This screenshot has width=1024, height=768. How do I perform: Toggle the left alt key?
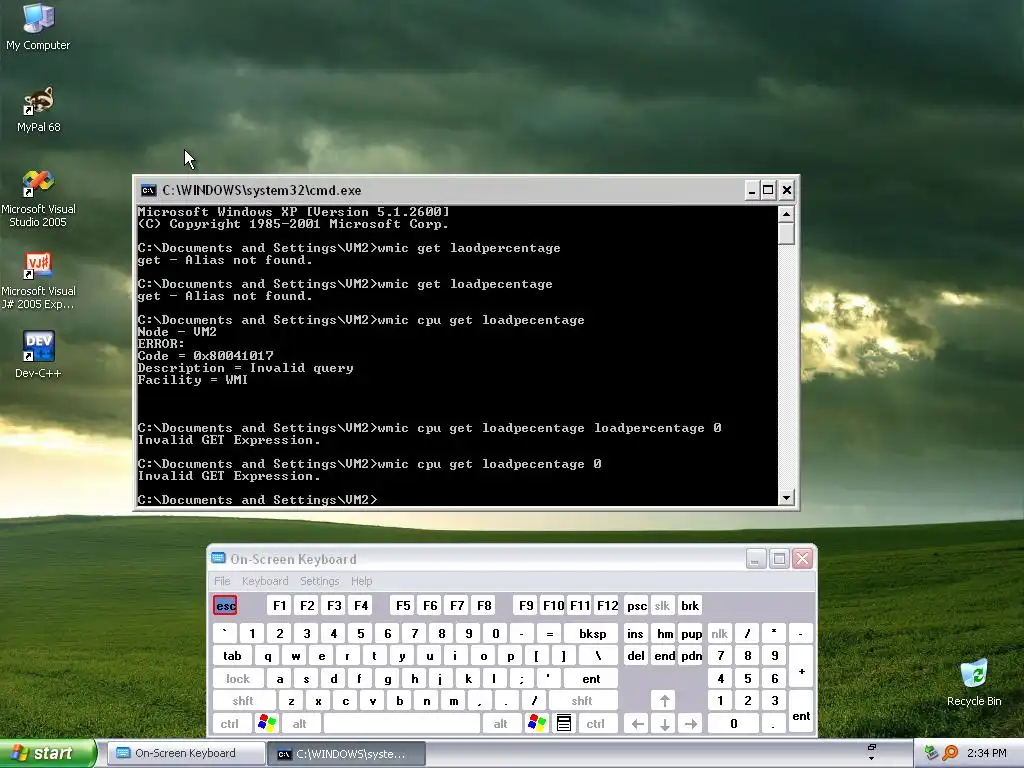click(x=299, y=723)
